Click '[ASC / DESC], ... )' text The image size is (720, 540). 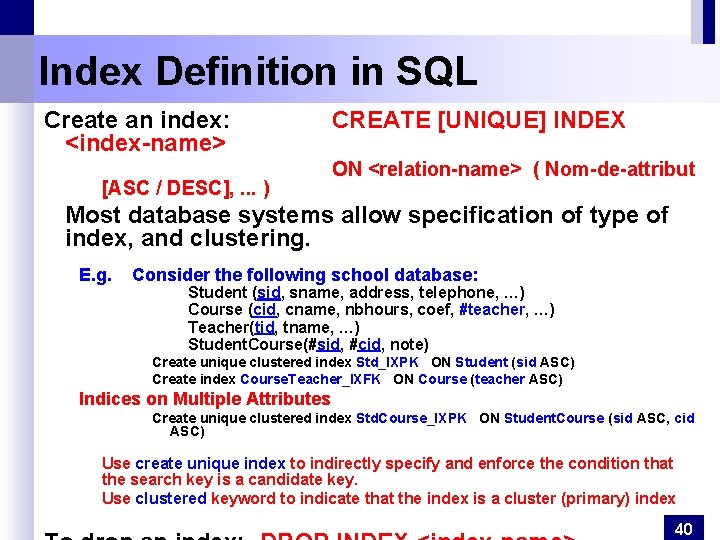click(x=186, y=188)
